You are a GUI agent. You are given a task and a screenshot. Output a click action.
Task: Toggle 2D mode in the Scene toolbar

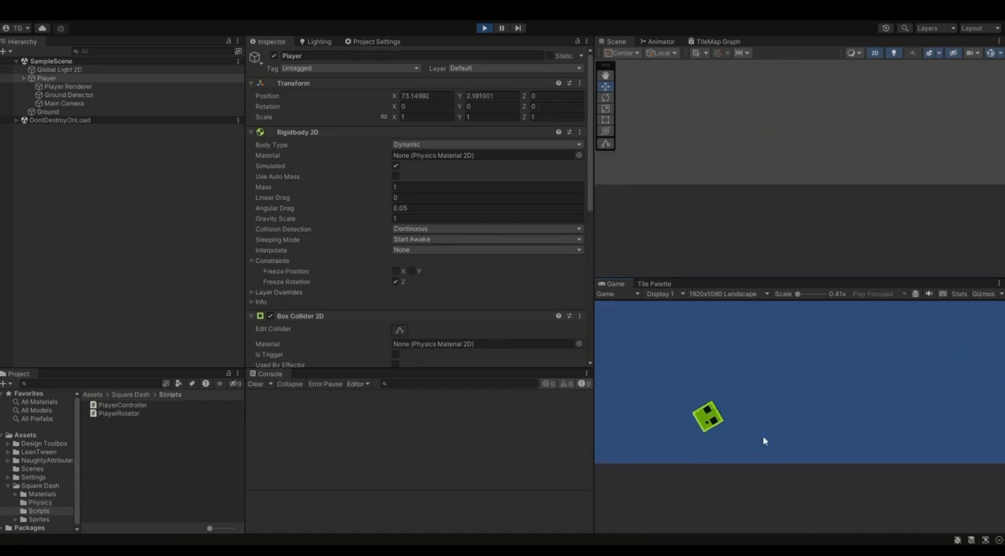875,53
